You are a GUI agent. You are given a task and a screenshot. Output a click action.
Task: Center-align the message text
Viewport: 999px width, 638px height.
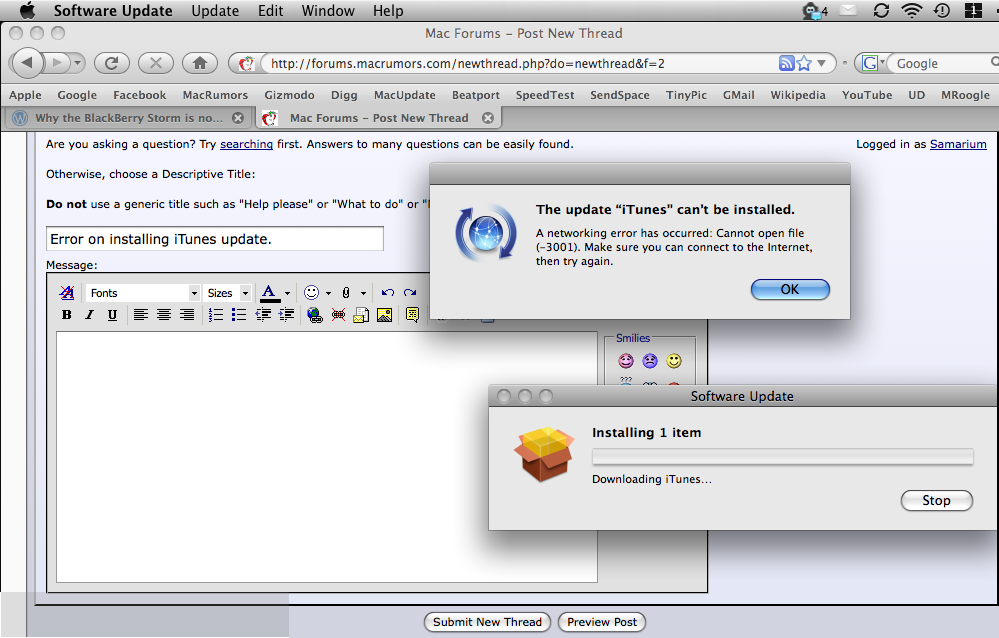[164, 315]
